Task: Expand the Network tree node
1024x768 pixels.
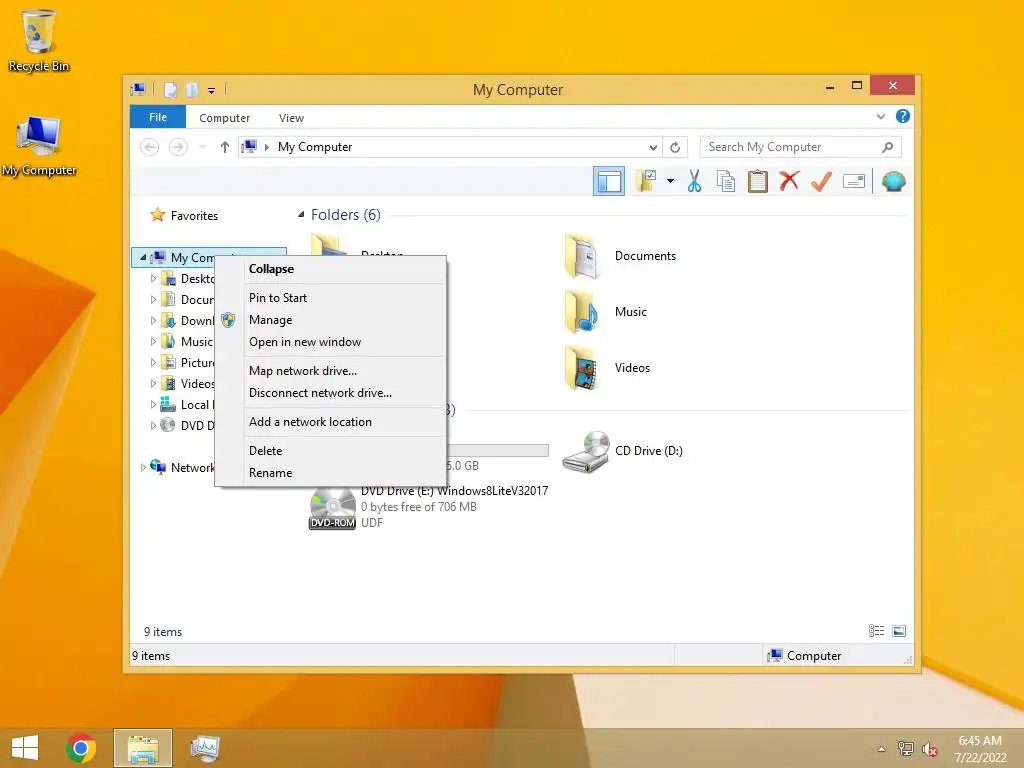Action: [x=143, y=468]
